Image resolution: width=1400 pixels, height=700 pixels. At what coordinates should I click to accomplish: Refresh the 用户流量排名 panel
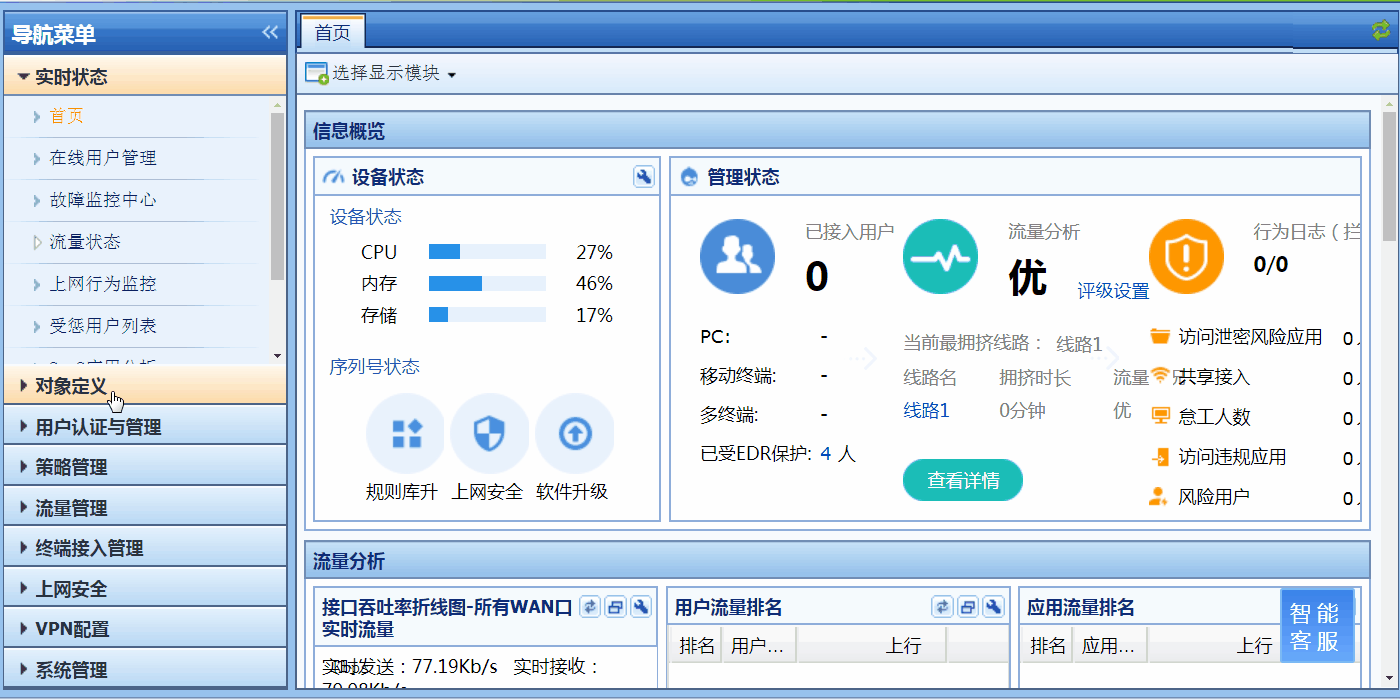(x=942, y=606)
